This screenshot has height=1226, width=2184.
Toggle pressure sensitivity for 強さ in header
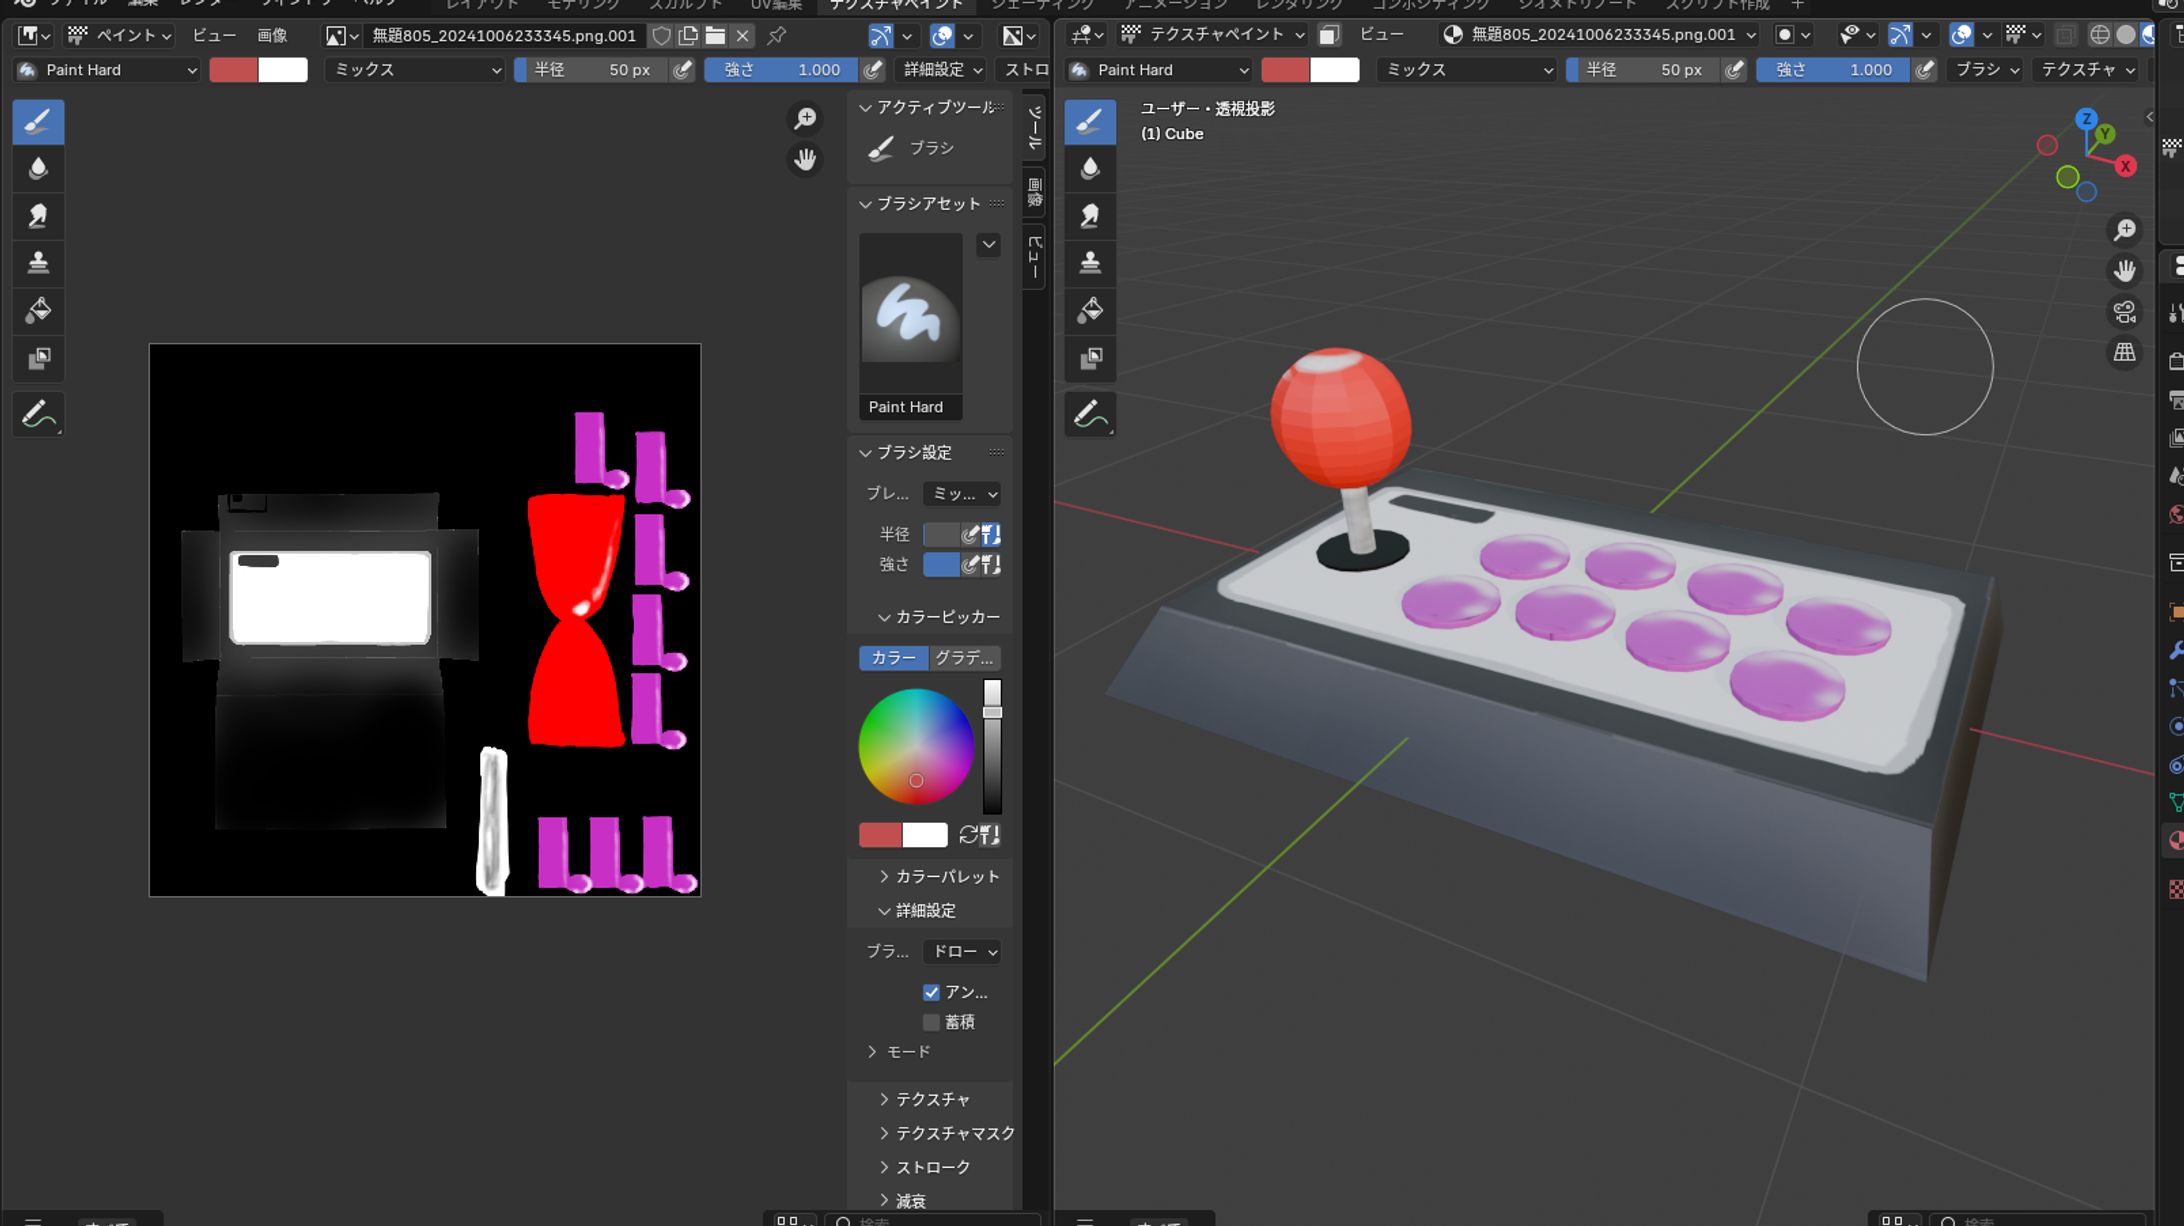(873, 70)
